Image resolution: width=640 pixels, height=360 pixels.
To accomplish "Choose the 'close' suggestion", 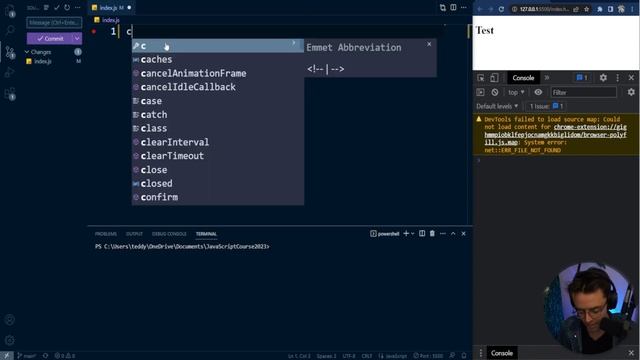I will point(218,170).
